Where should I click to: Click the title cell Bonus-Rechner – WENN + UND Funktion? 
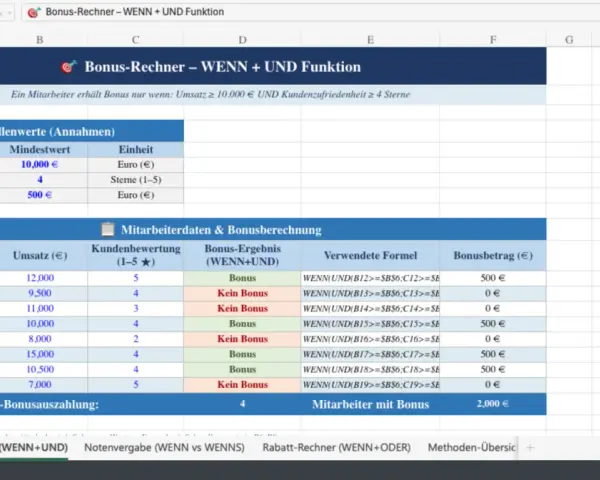[273, 66]
